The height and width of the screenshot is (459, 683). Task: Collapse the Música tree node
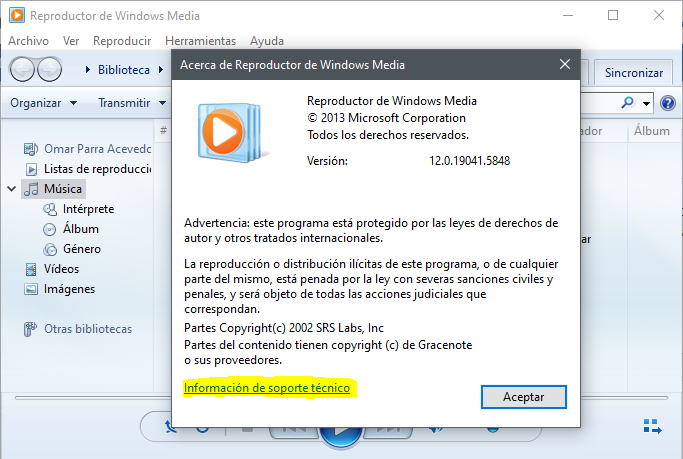tap(12, 189)
